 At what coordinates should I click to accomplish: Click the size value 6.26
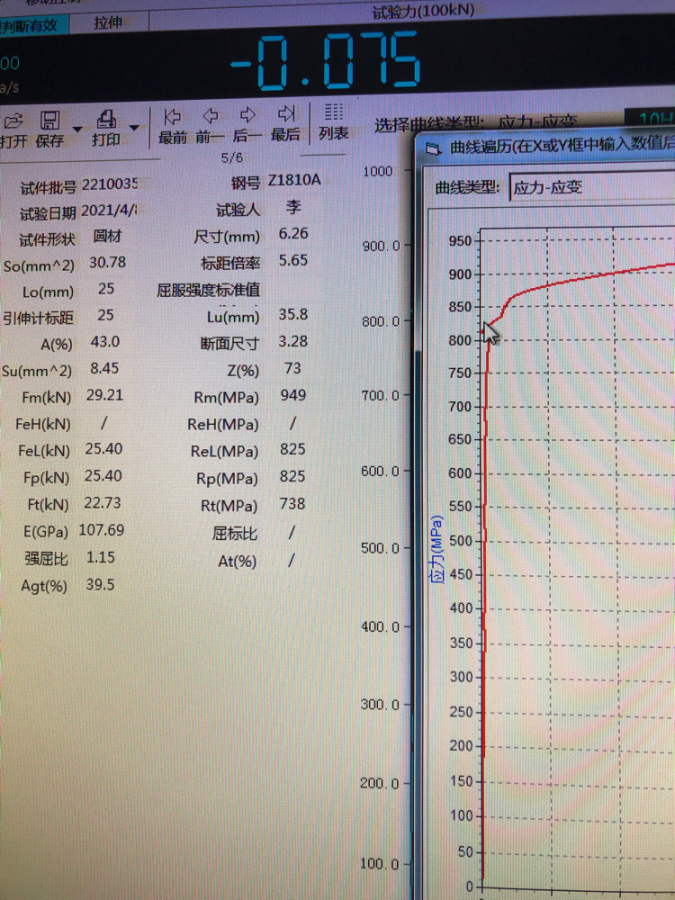coord(293,234)
